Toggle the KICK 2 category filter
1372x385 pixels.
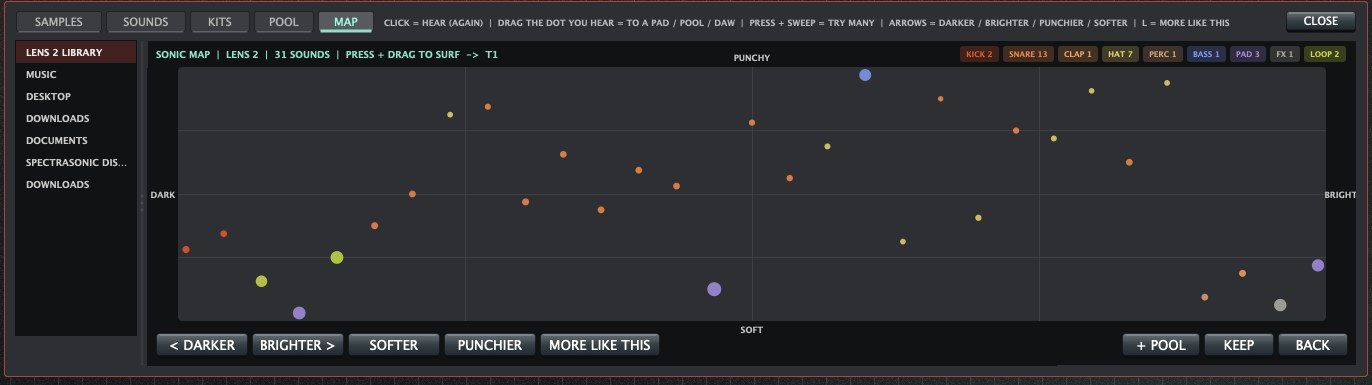[979, 54]
